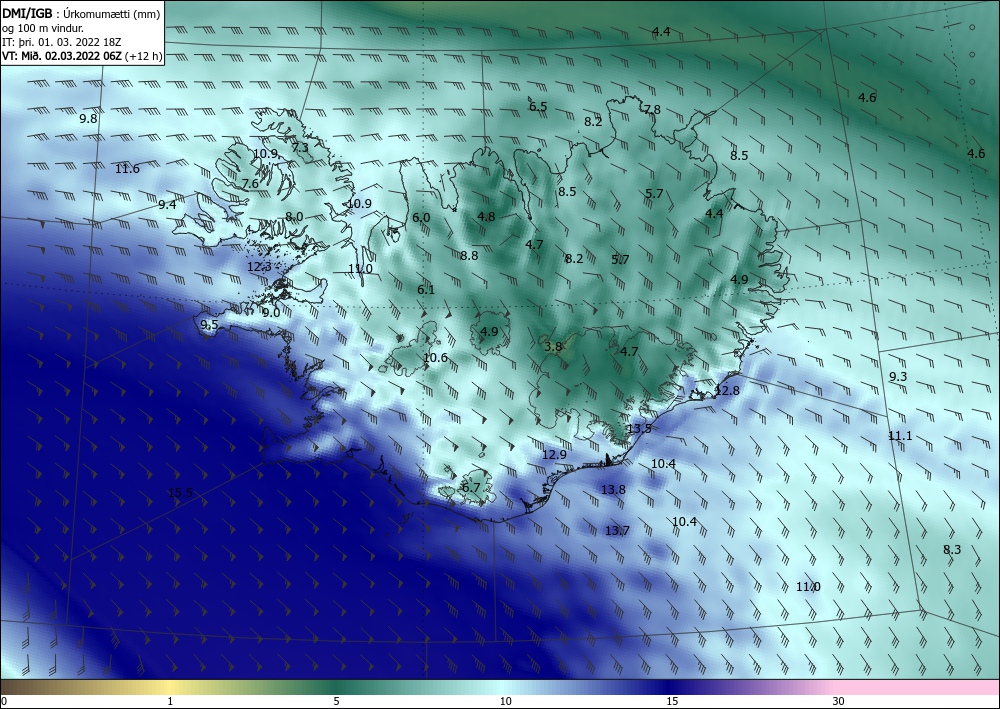
Task: Click the 7.8 value on the map
Action: tap(652, 110)
